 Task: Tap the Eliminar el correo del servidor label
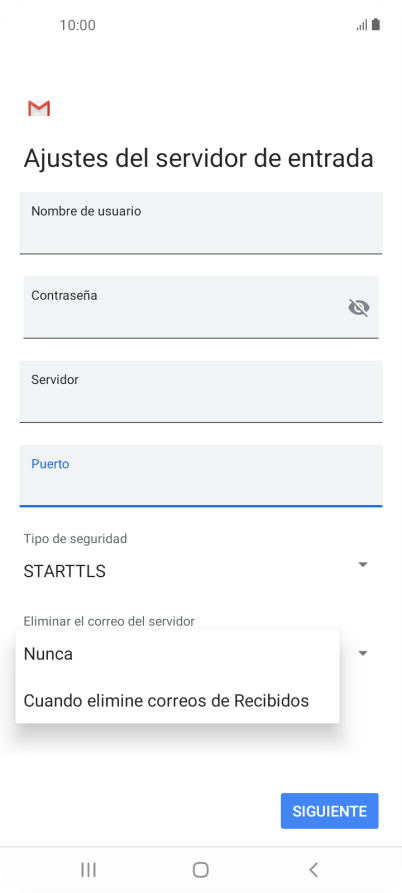(x=109, y=621)
